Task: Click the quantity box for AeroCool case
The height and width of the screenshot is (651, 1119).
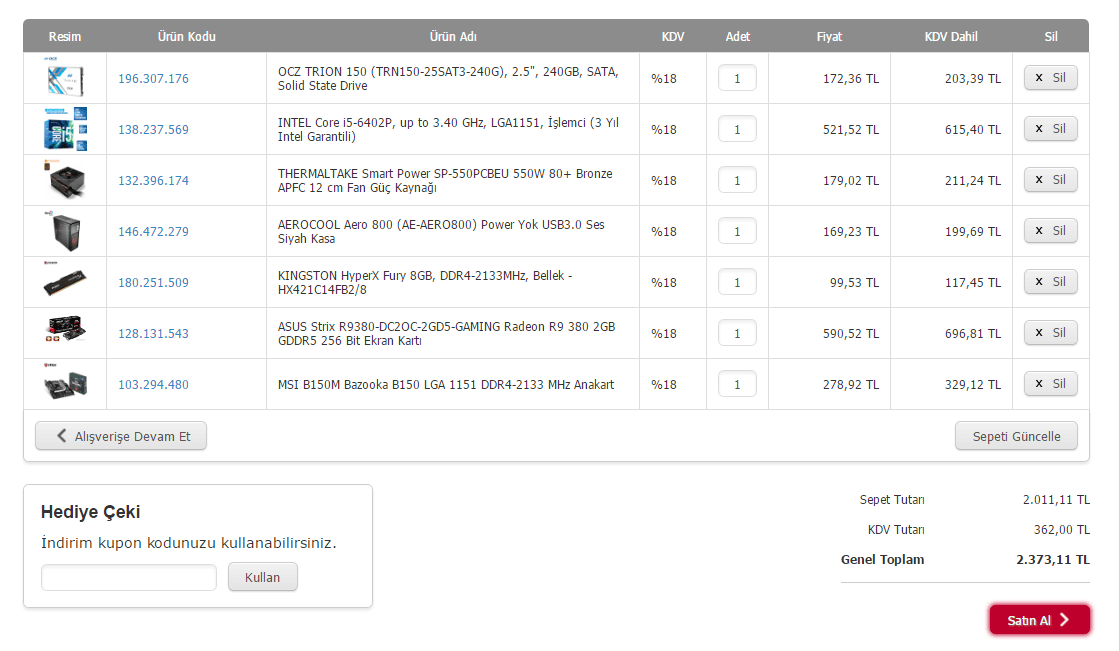Action: click(737, 231)
